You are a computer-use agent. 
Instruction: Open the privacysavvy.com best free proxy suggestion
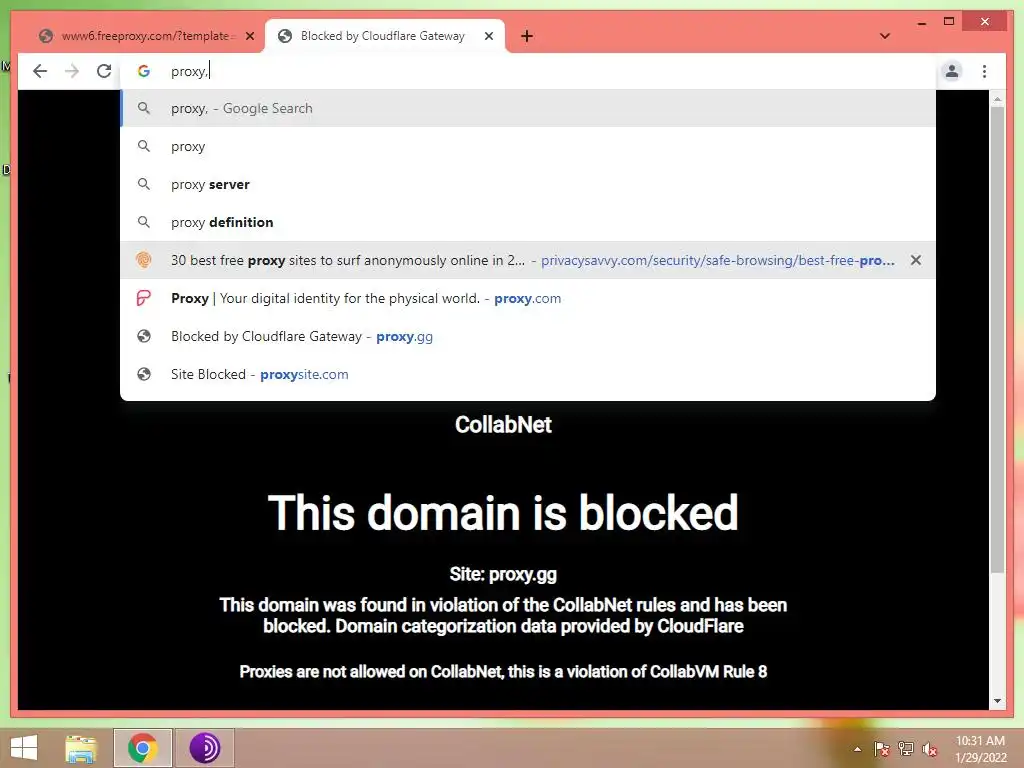528,260
